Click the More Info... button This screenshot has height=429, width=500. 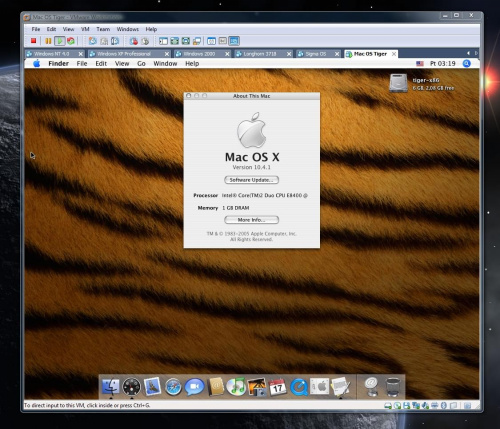[x=251, y=220]
